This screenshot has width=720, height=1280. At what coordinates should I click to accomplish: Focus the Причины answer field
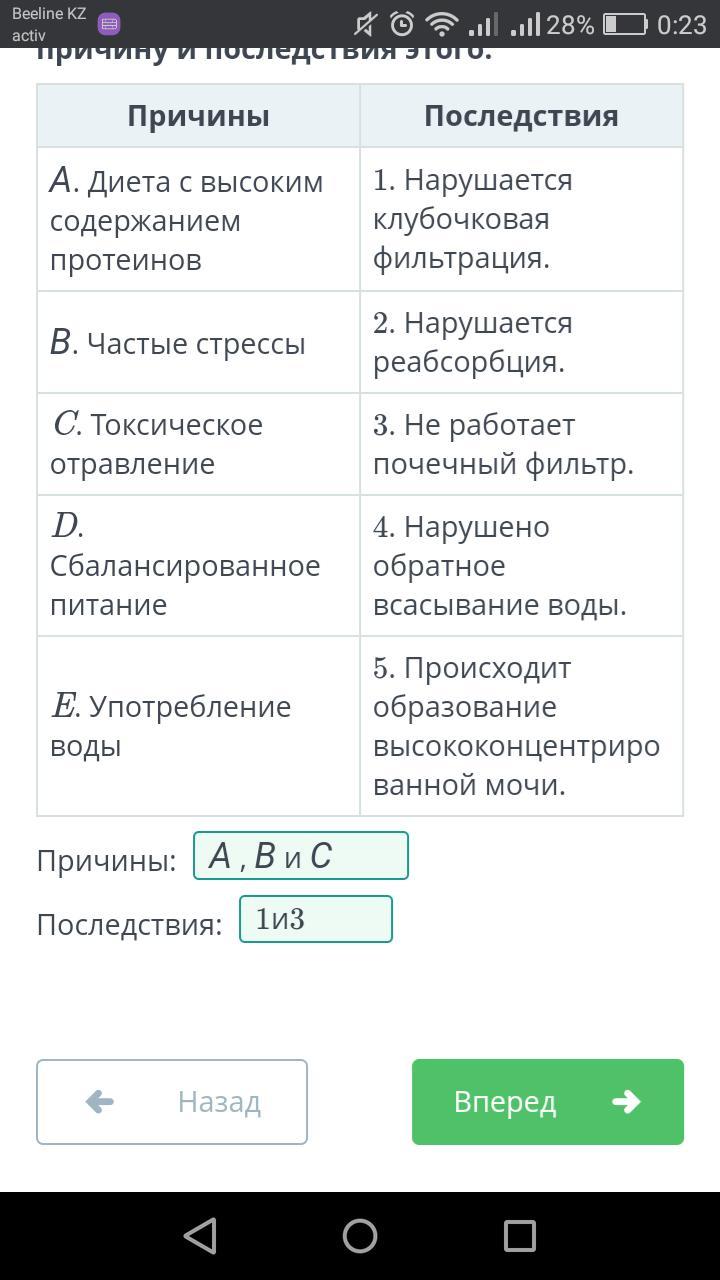click(x=301, y=856)
